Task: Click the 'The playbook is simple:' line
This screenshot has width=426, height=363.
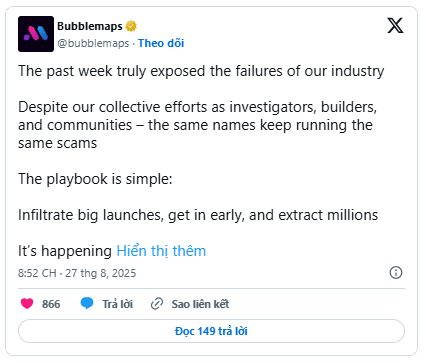Action: [x=95, y=179]
